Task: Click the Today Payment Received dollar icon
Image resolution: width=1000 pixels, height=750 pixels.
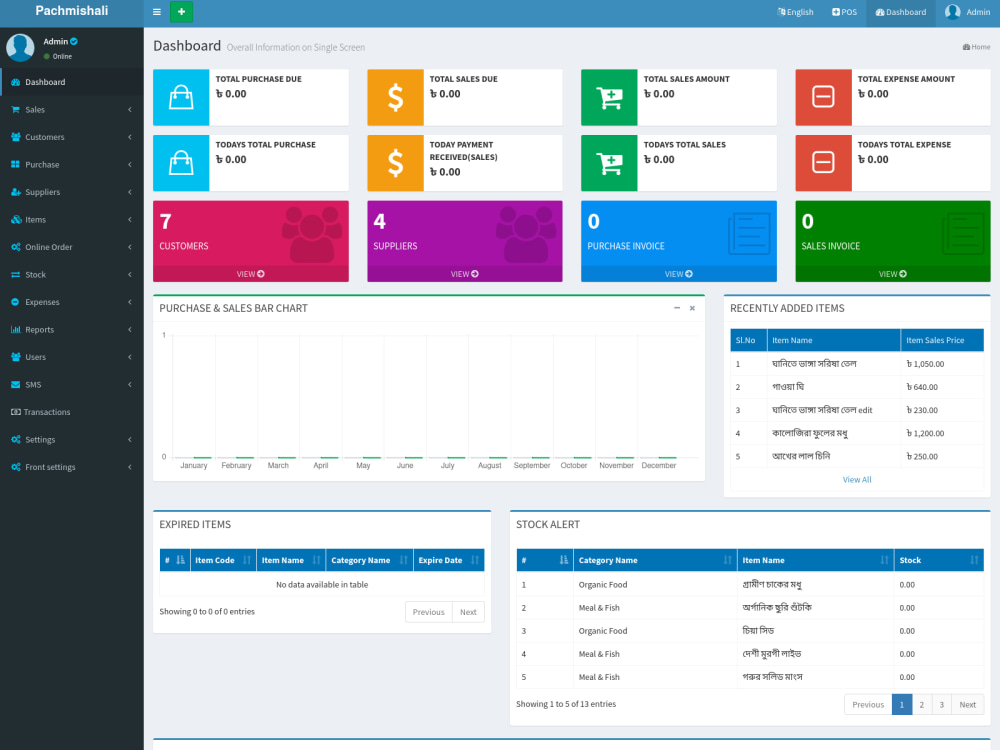Action: coord(395,163)
